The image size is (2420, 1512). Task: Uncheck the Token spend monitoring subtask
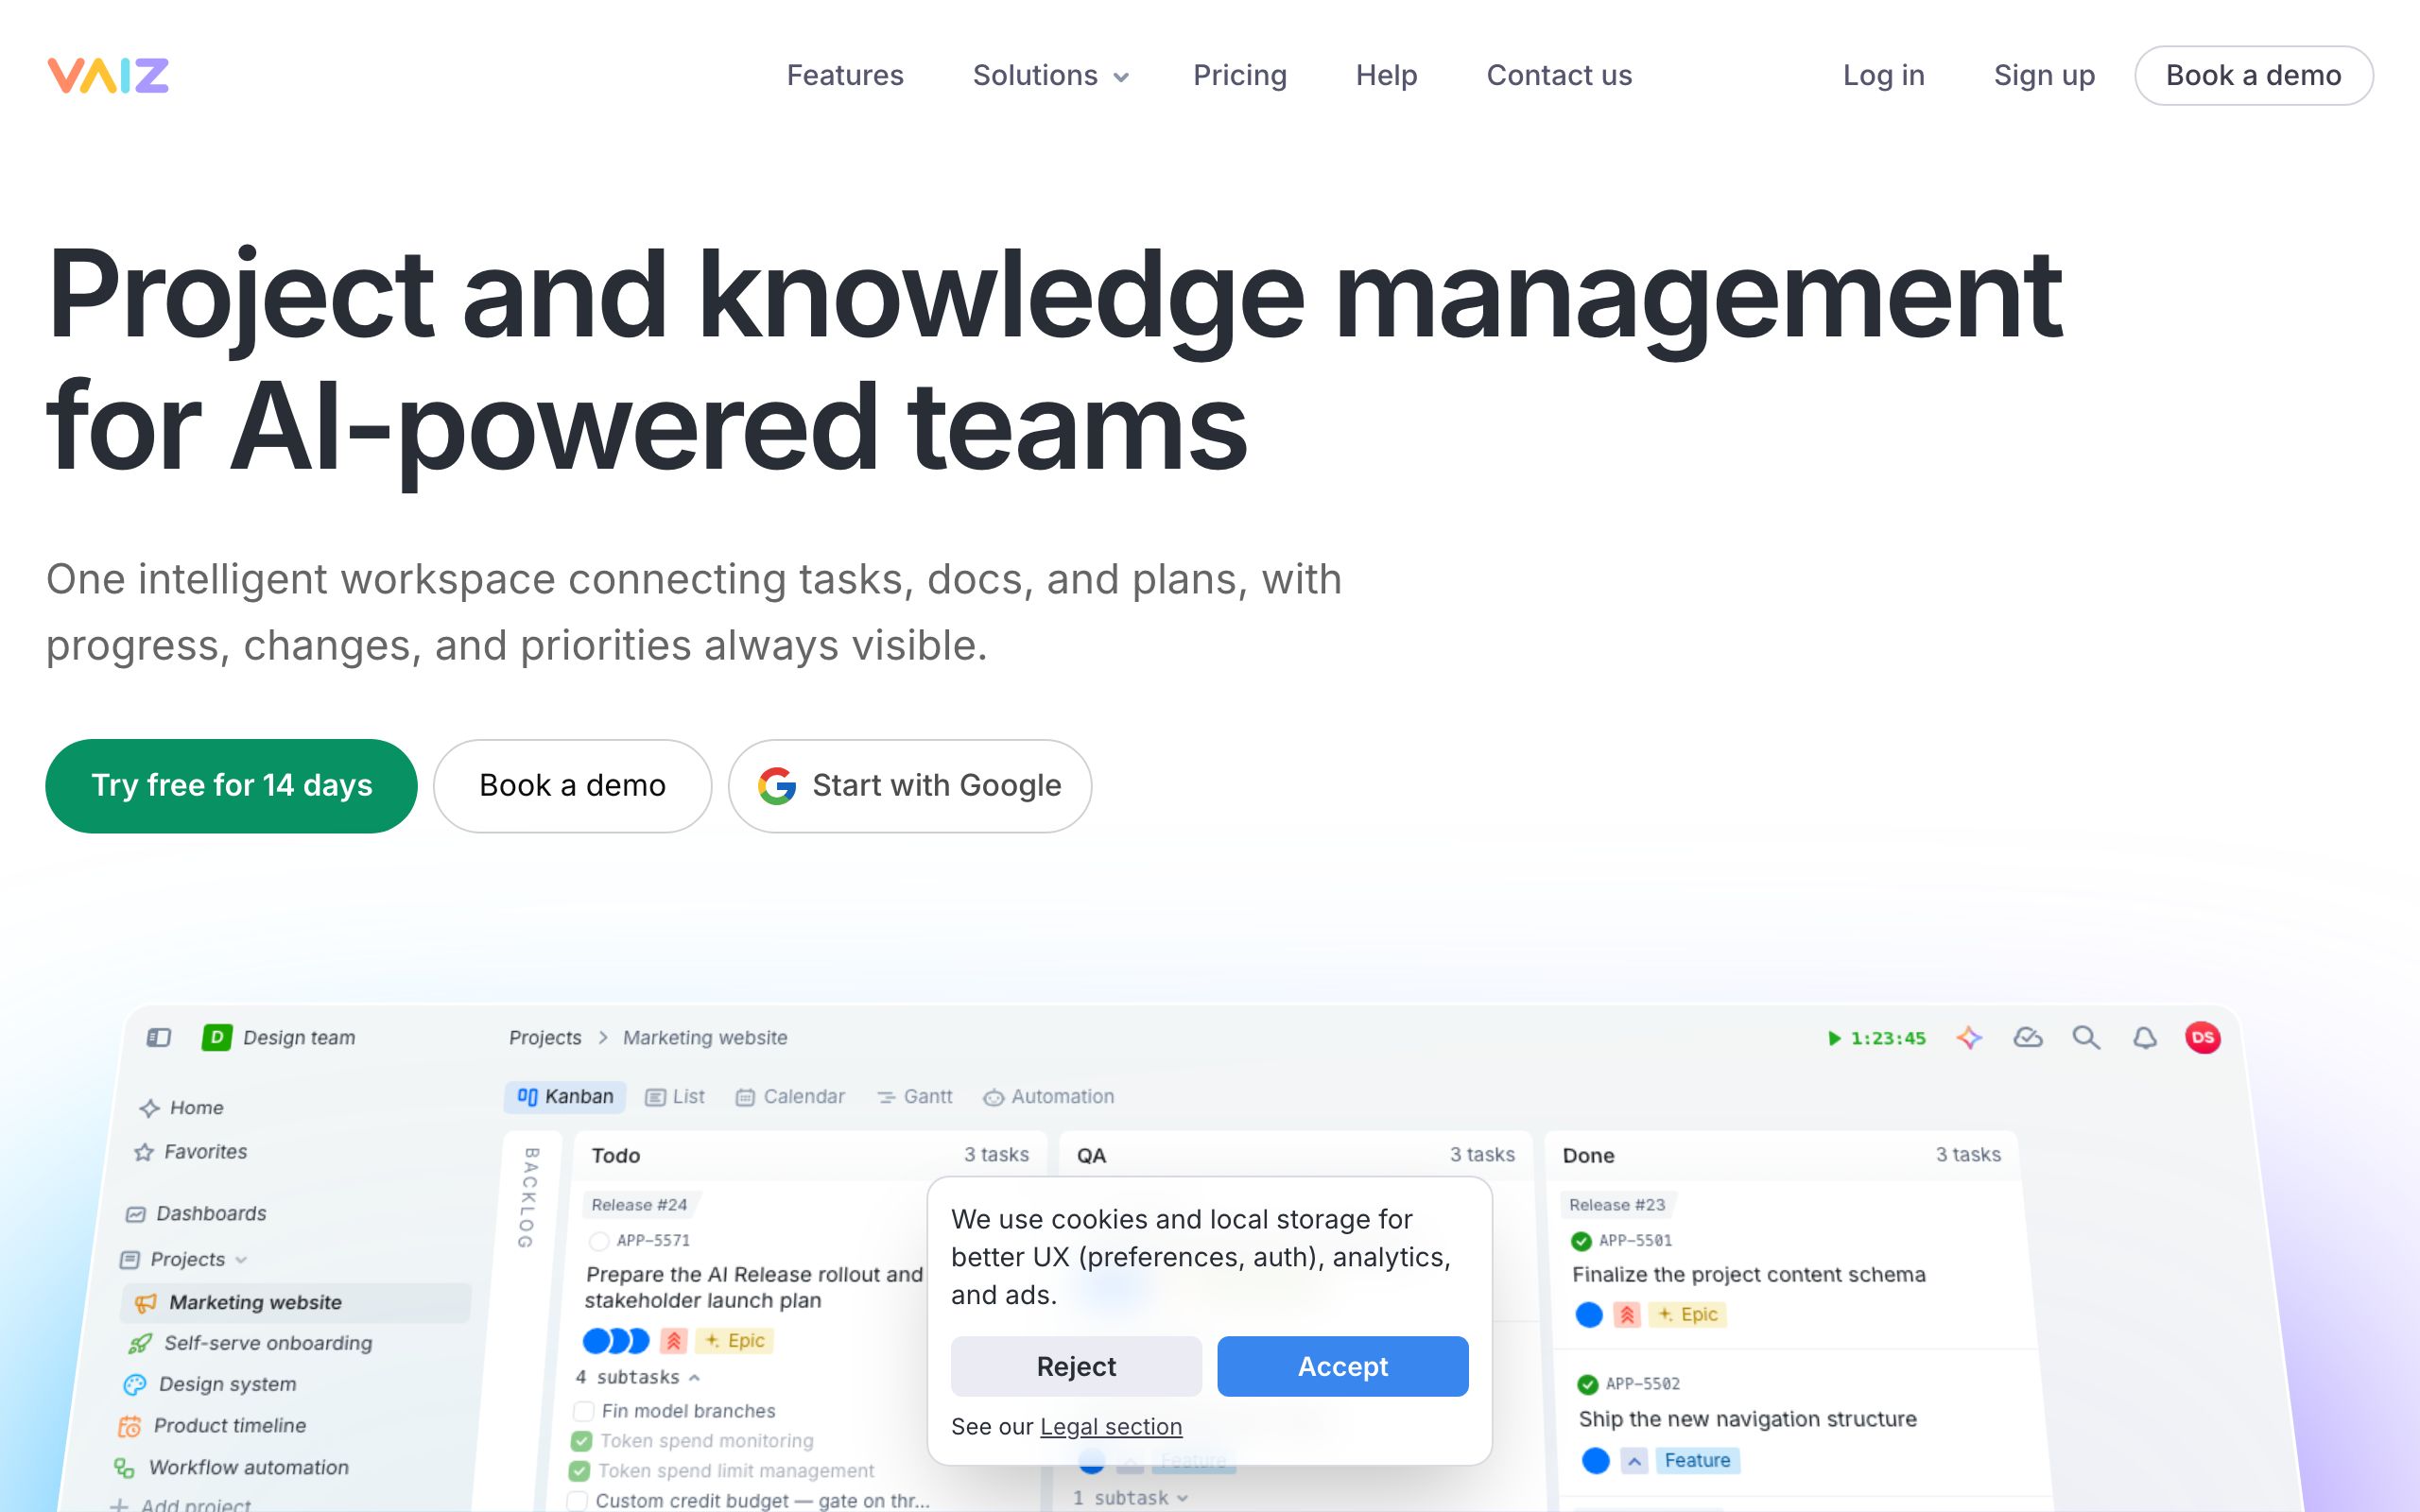(x=581, y=1441)
